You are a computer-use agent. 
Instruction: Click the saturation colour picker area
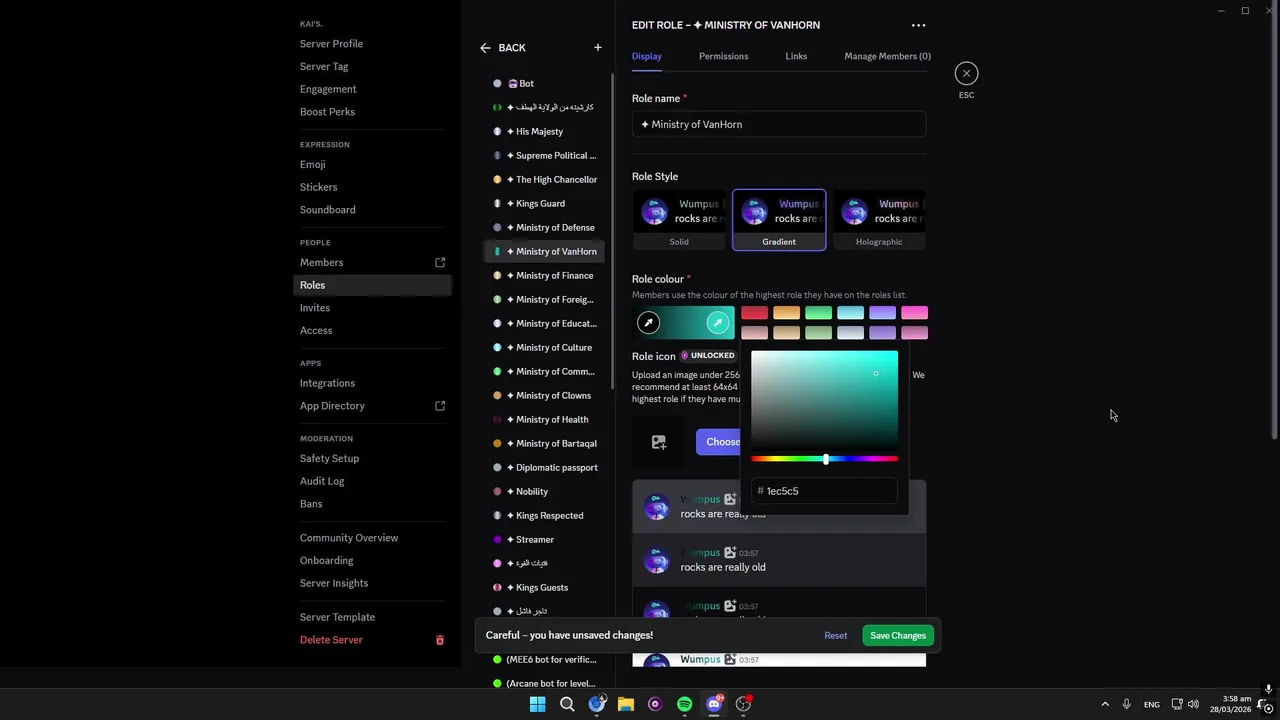point(825,398)
